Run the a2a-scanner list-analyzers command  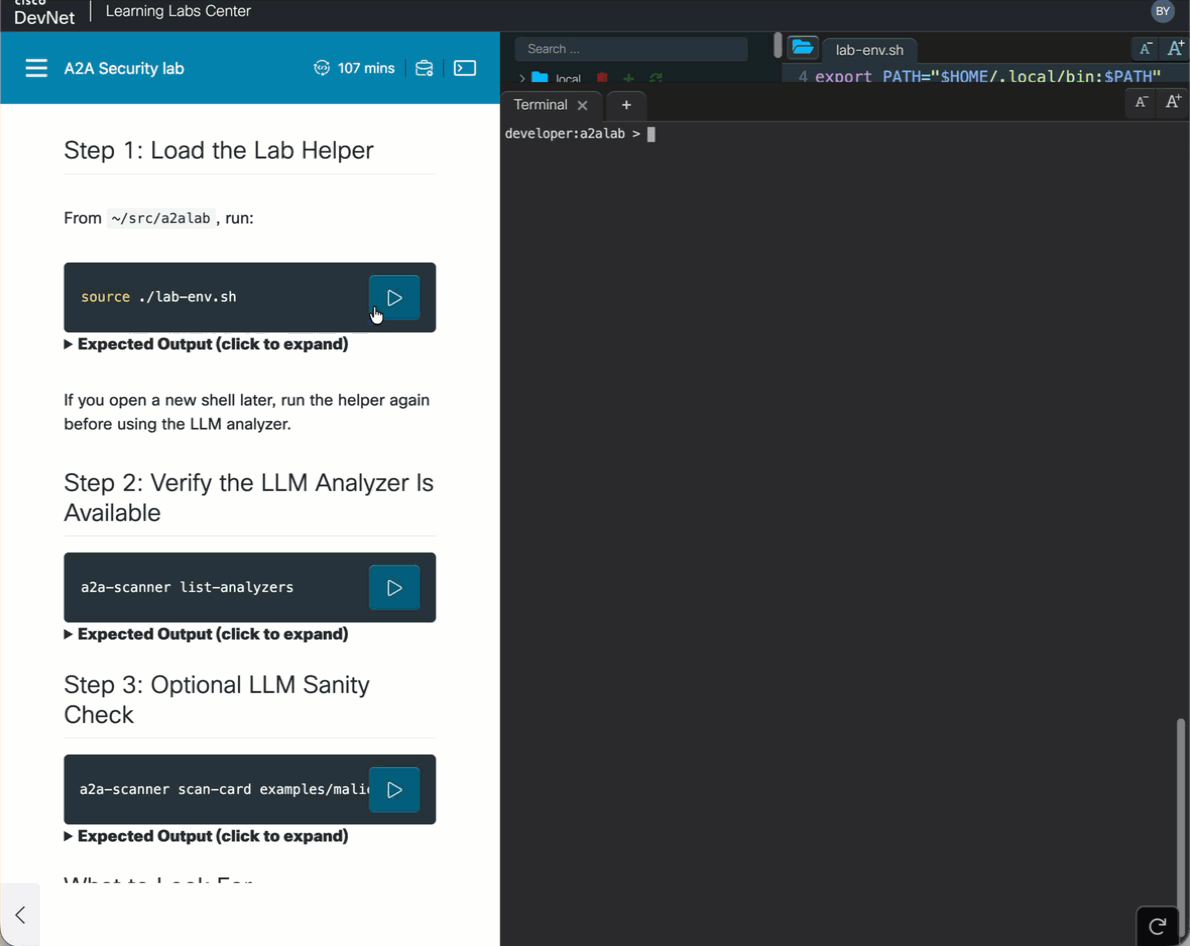tap(394, 588)
